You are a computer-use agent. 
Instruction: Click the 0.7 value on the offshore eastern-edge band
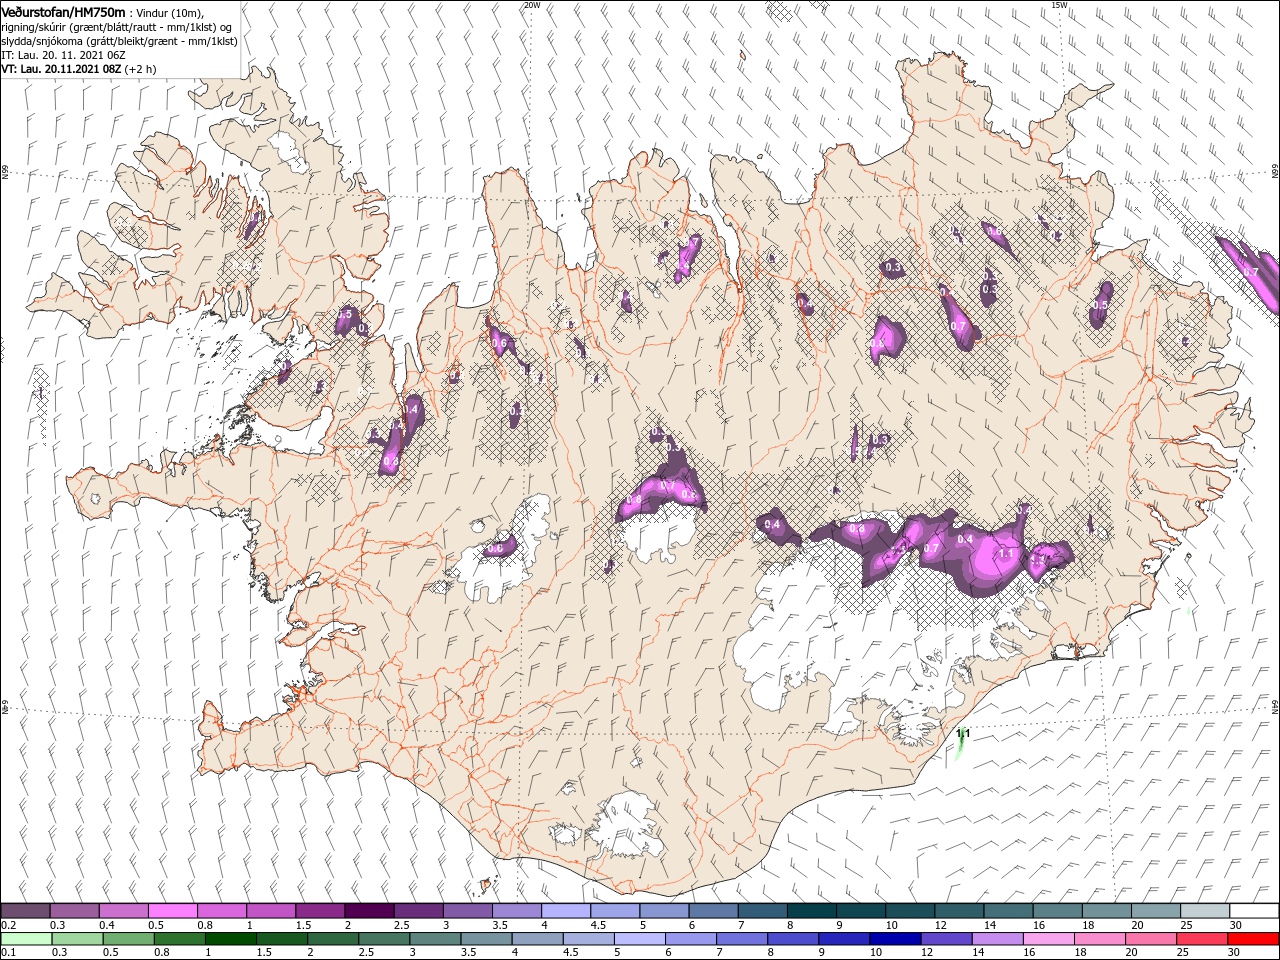pos(1250,272)
